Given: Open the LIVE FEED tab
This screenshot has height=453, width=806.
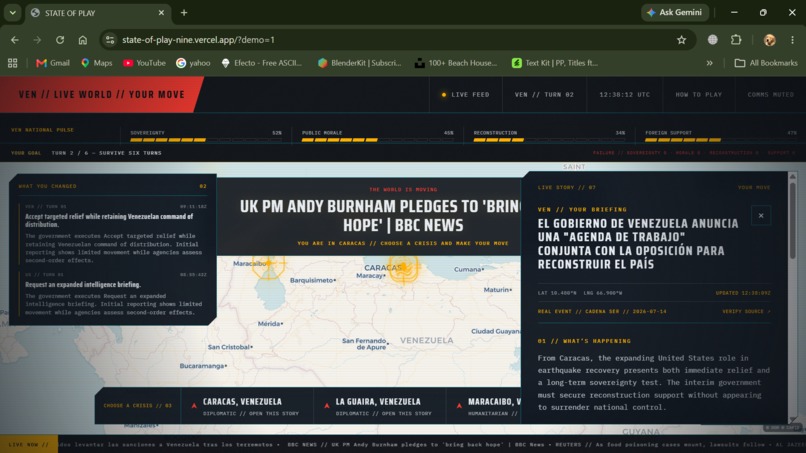Looking at the screenshot, I should tap(466, 95).
